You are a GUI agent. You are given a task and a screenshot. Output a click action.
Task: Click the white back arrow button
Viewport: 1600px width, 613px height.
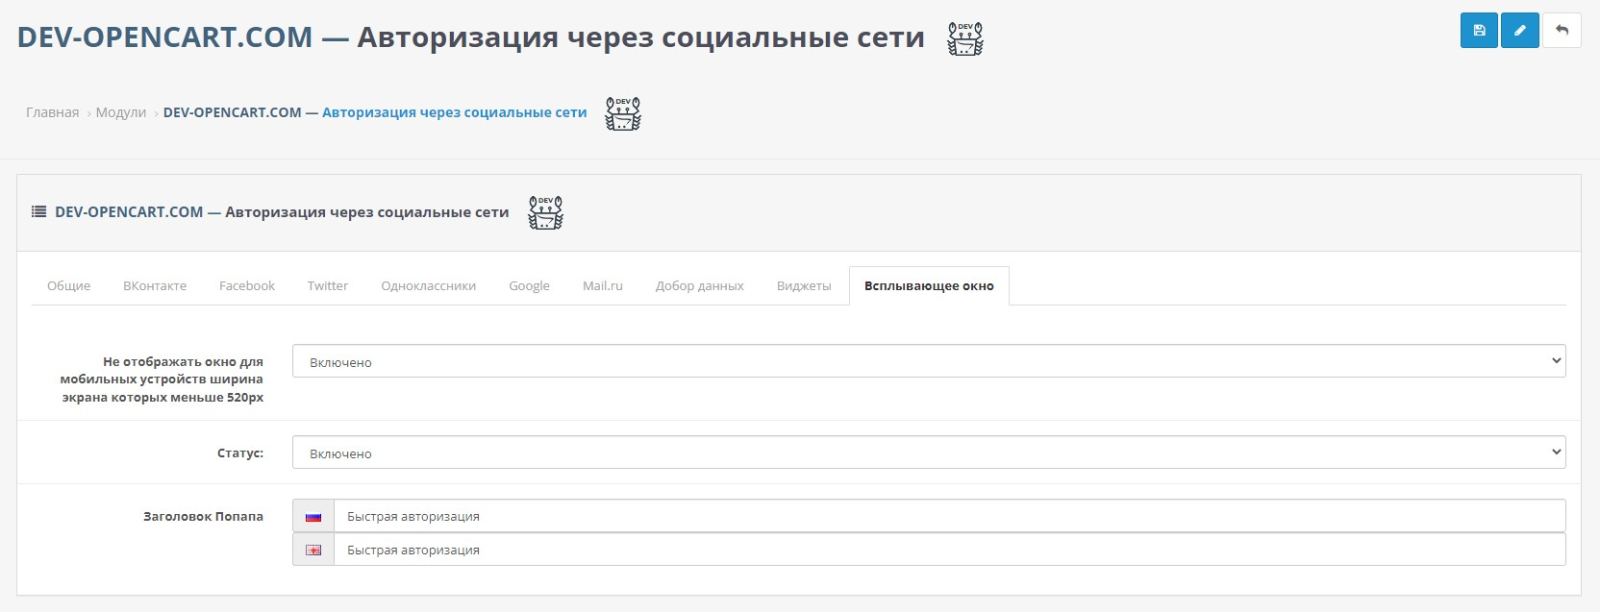(1562, 30)
